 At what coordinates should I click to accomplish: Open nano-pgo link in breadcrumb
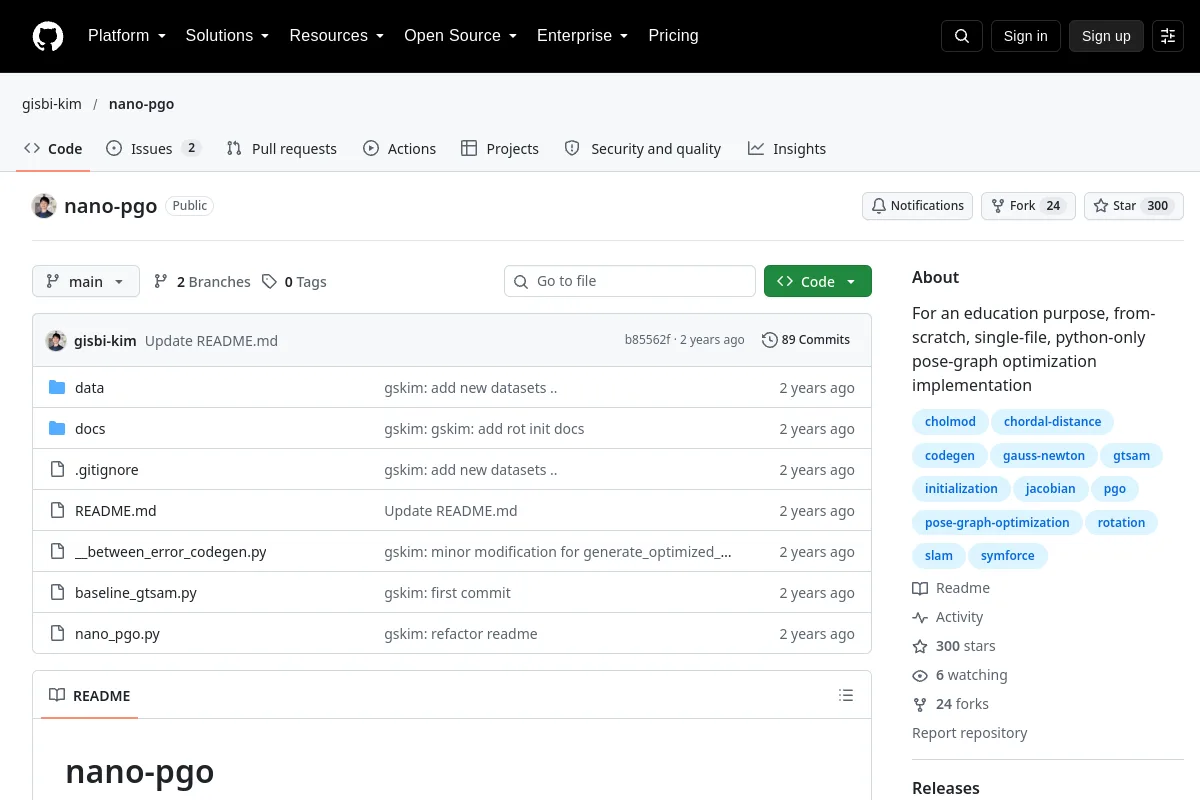[142, 104]
